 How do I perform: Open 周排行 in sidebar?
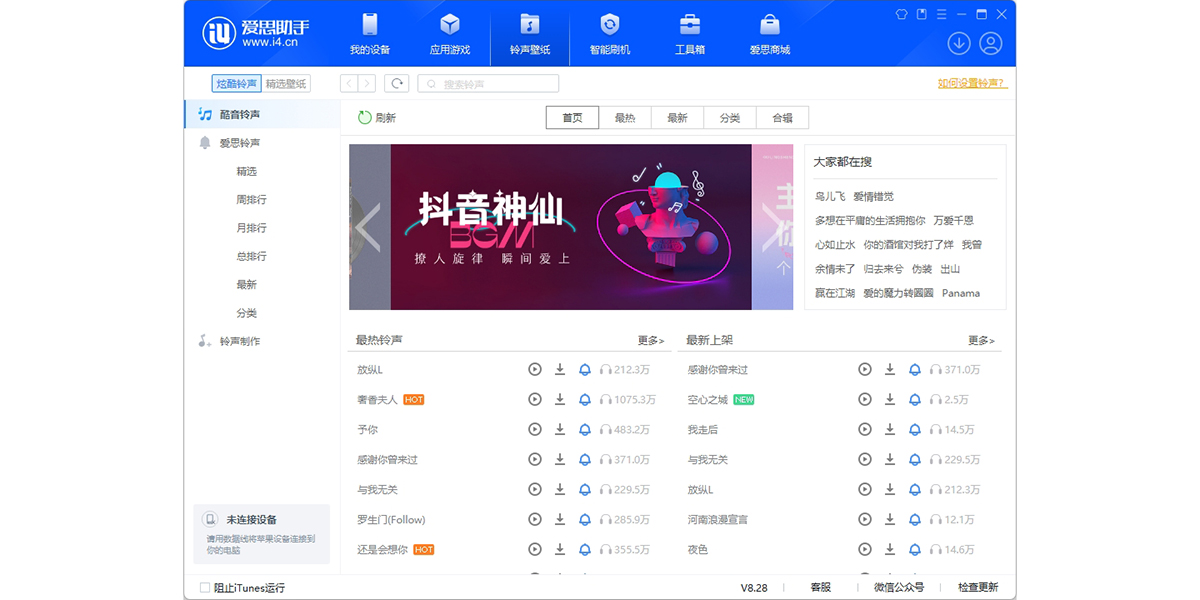pyautogui.click(x=251, y=200)
